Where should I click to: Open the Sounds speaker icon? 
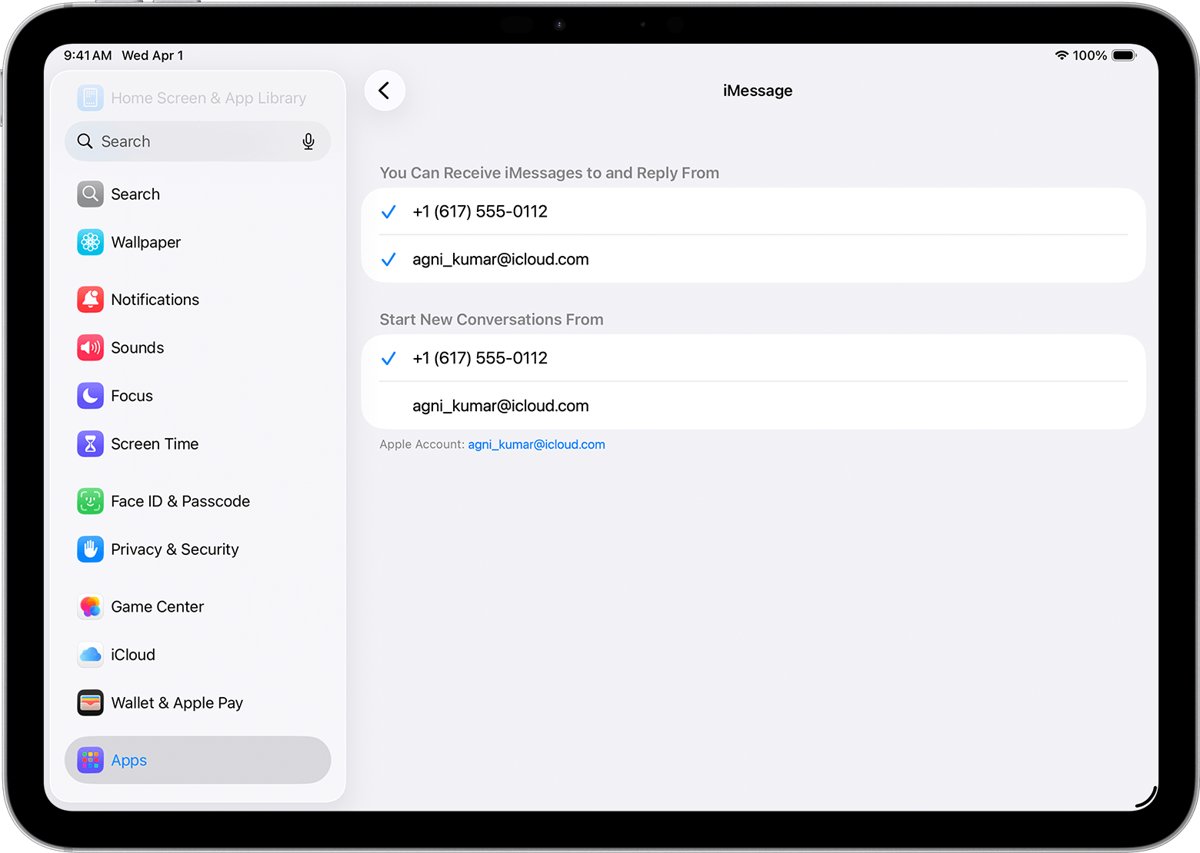(x=91, y=347)
